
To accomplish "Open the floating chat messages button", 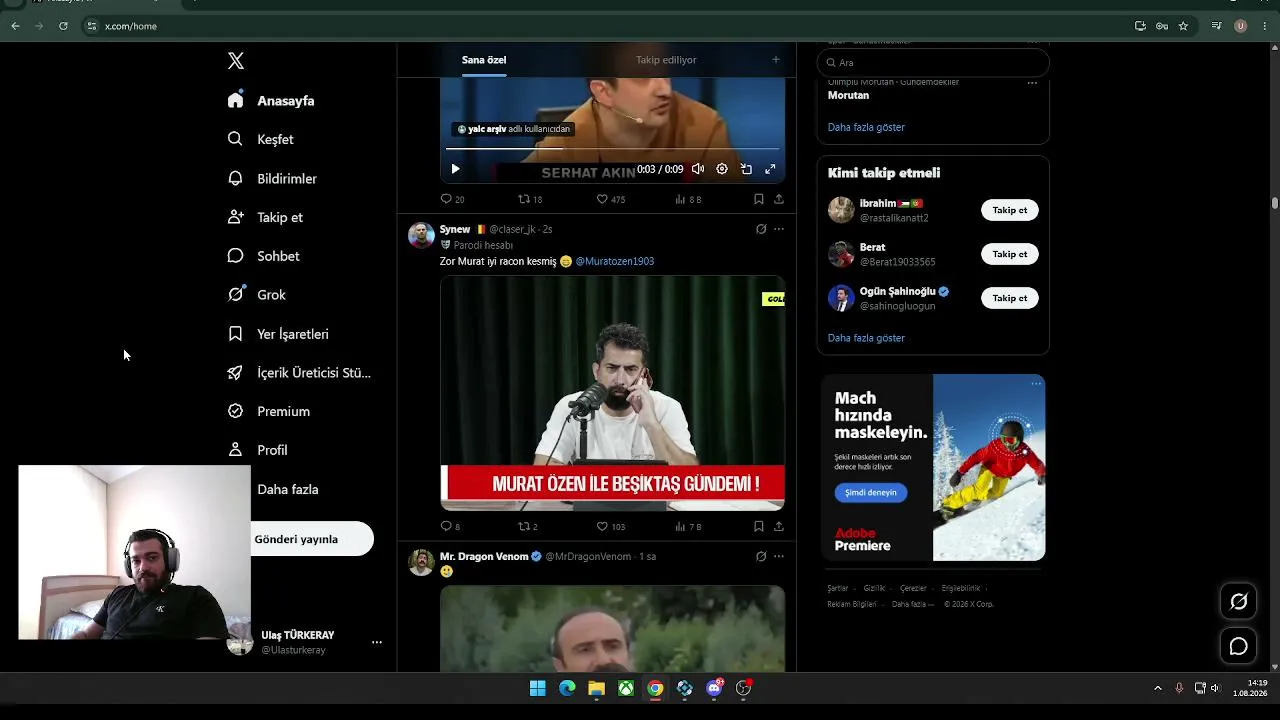I will pos(1238,646).
